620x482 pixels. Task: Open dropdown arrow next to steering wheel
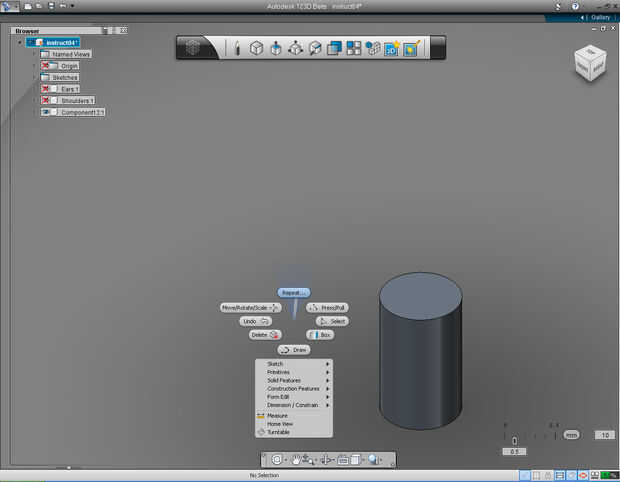[285, 460]
